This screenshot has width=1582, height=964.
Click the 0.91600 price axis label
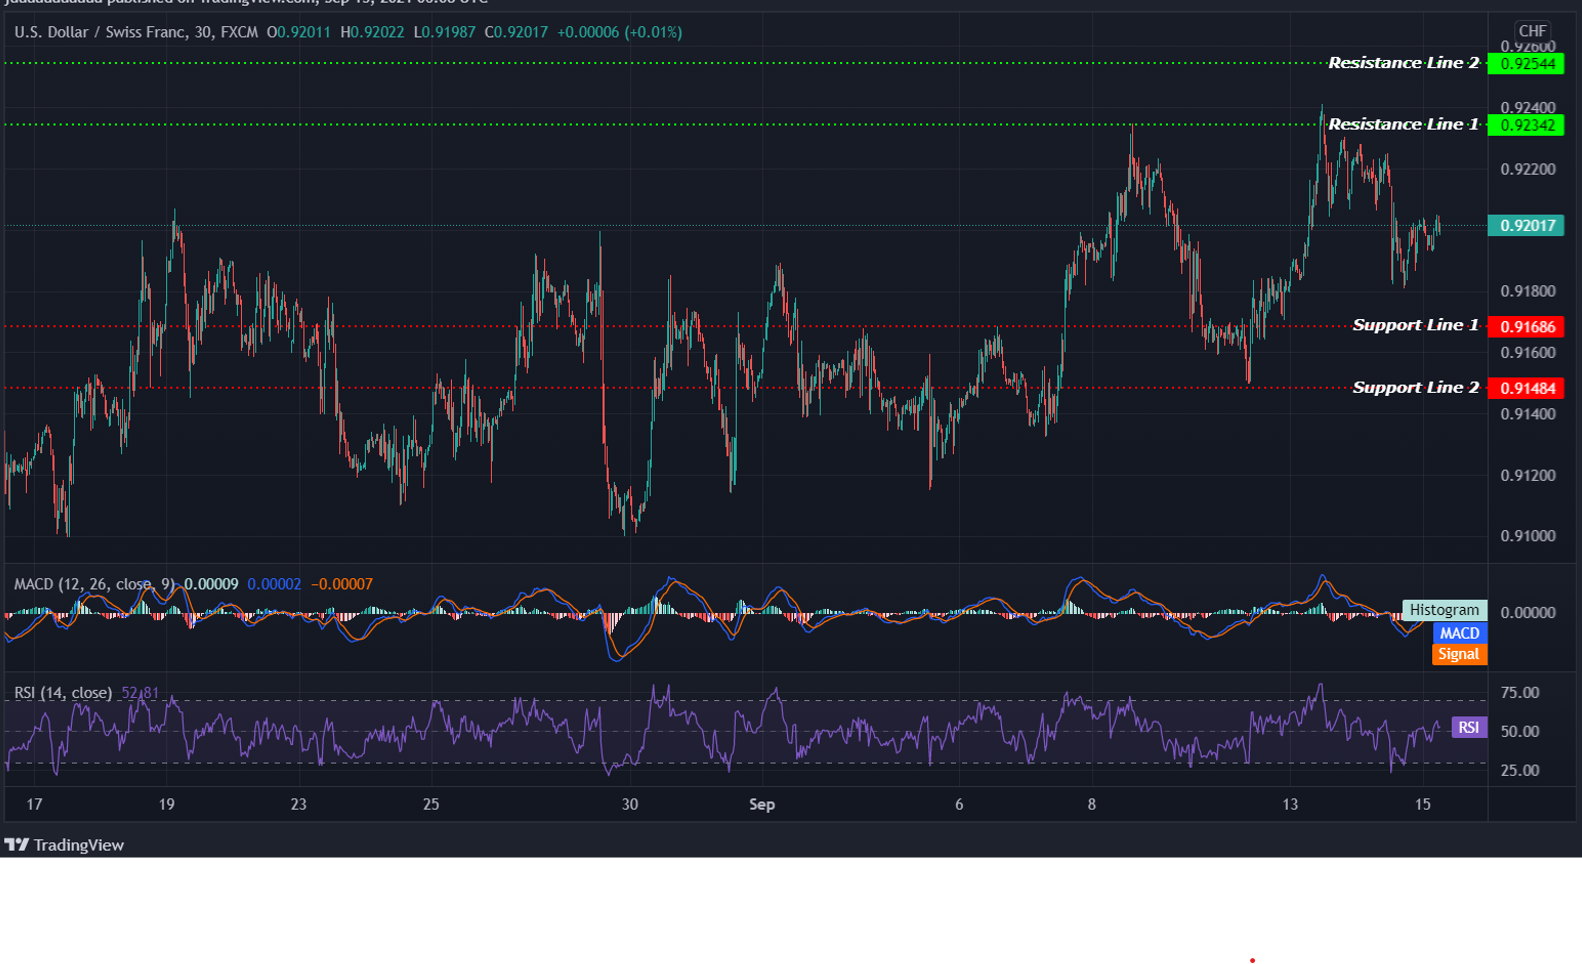(x=1528, y=352)
